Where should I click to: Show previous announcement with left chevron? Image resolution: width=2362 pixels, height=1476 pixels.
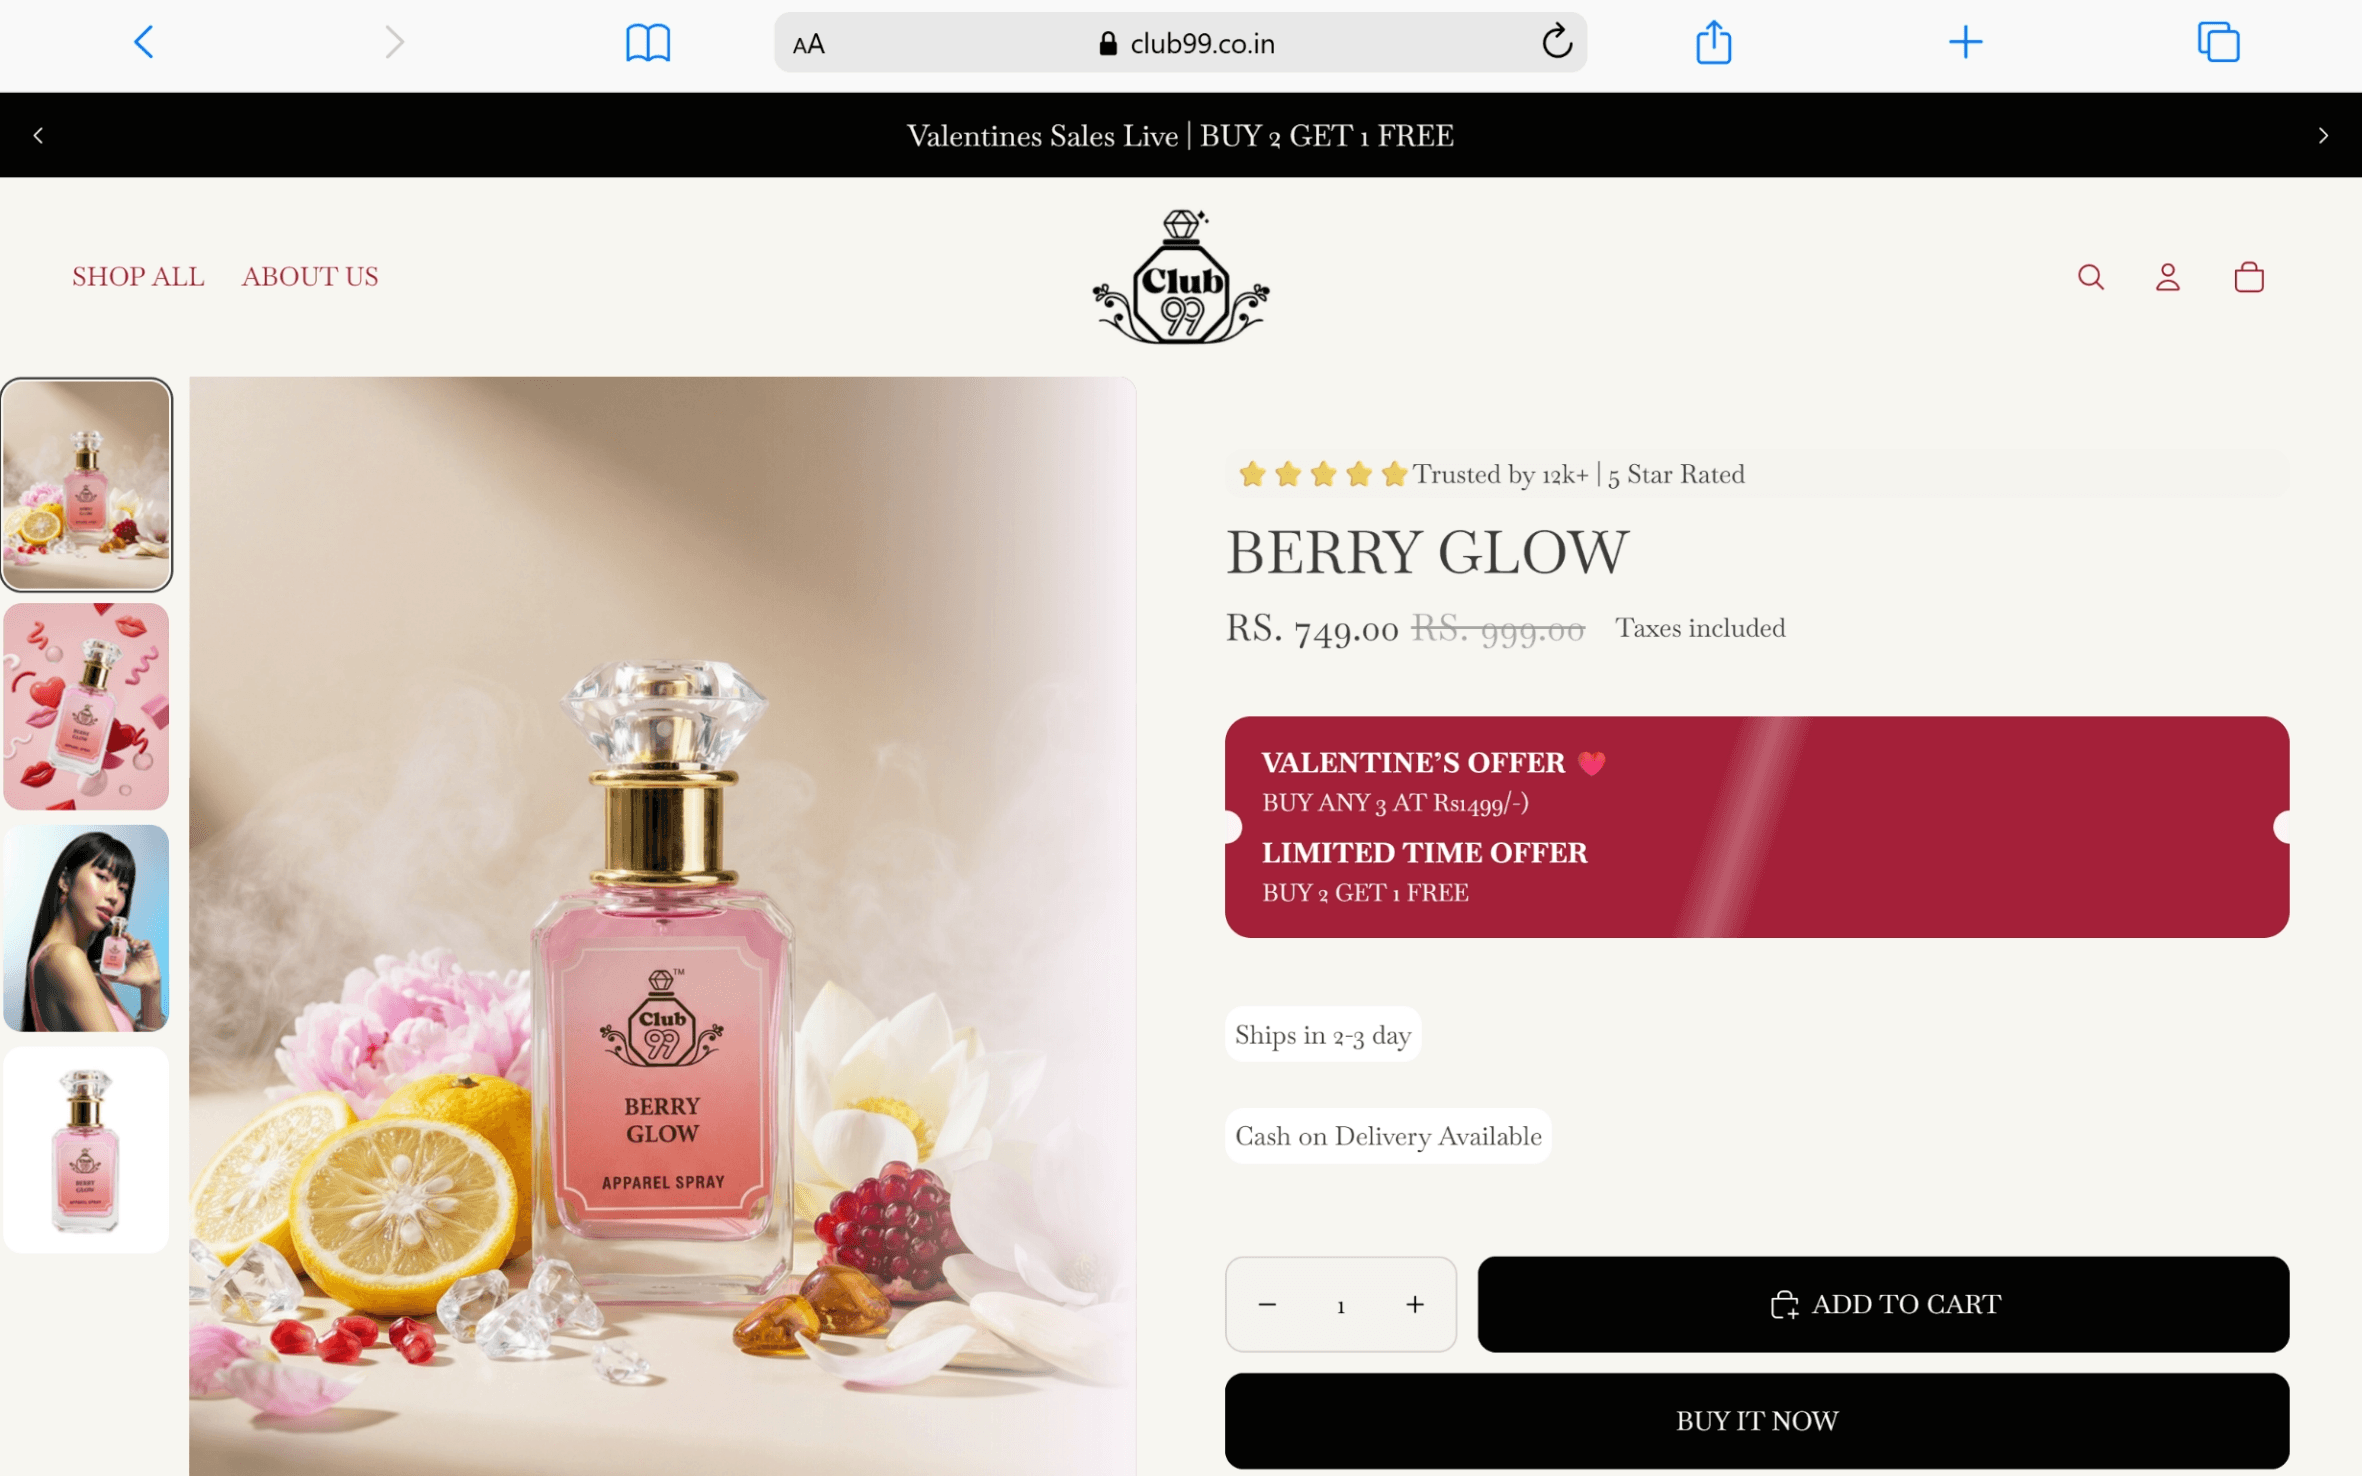tap(38, 135)
